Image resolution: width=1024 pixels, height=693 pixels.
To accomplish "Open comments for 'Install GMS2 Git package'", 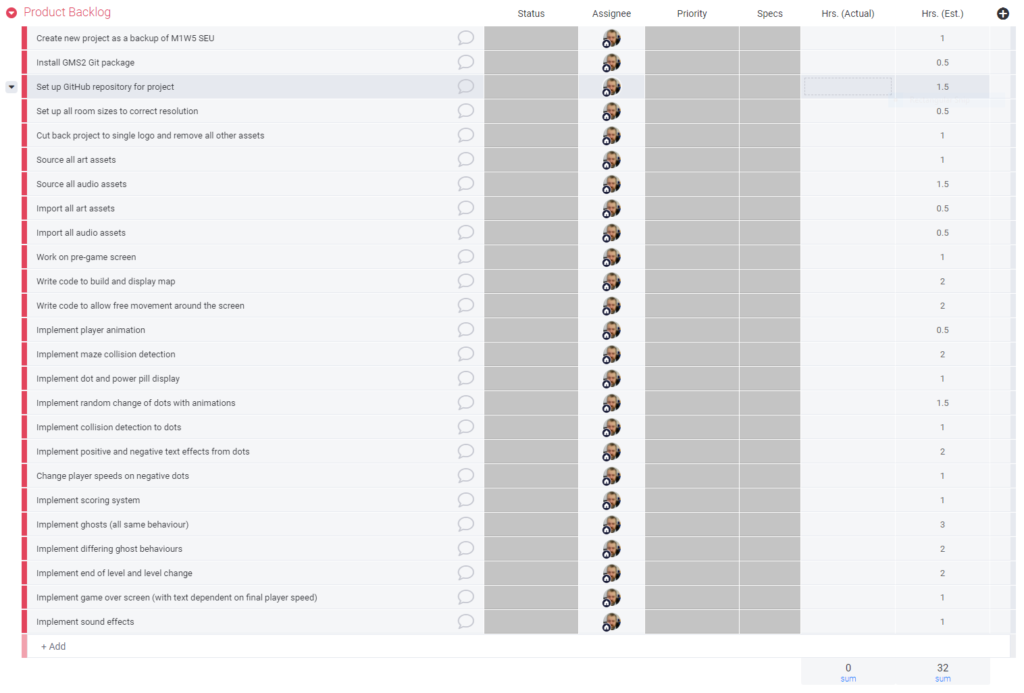I will (465, 62).
